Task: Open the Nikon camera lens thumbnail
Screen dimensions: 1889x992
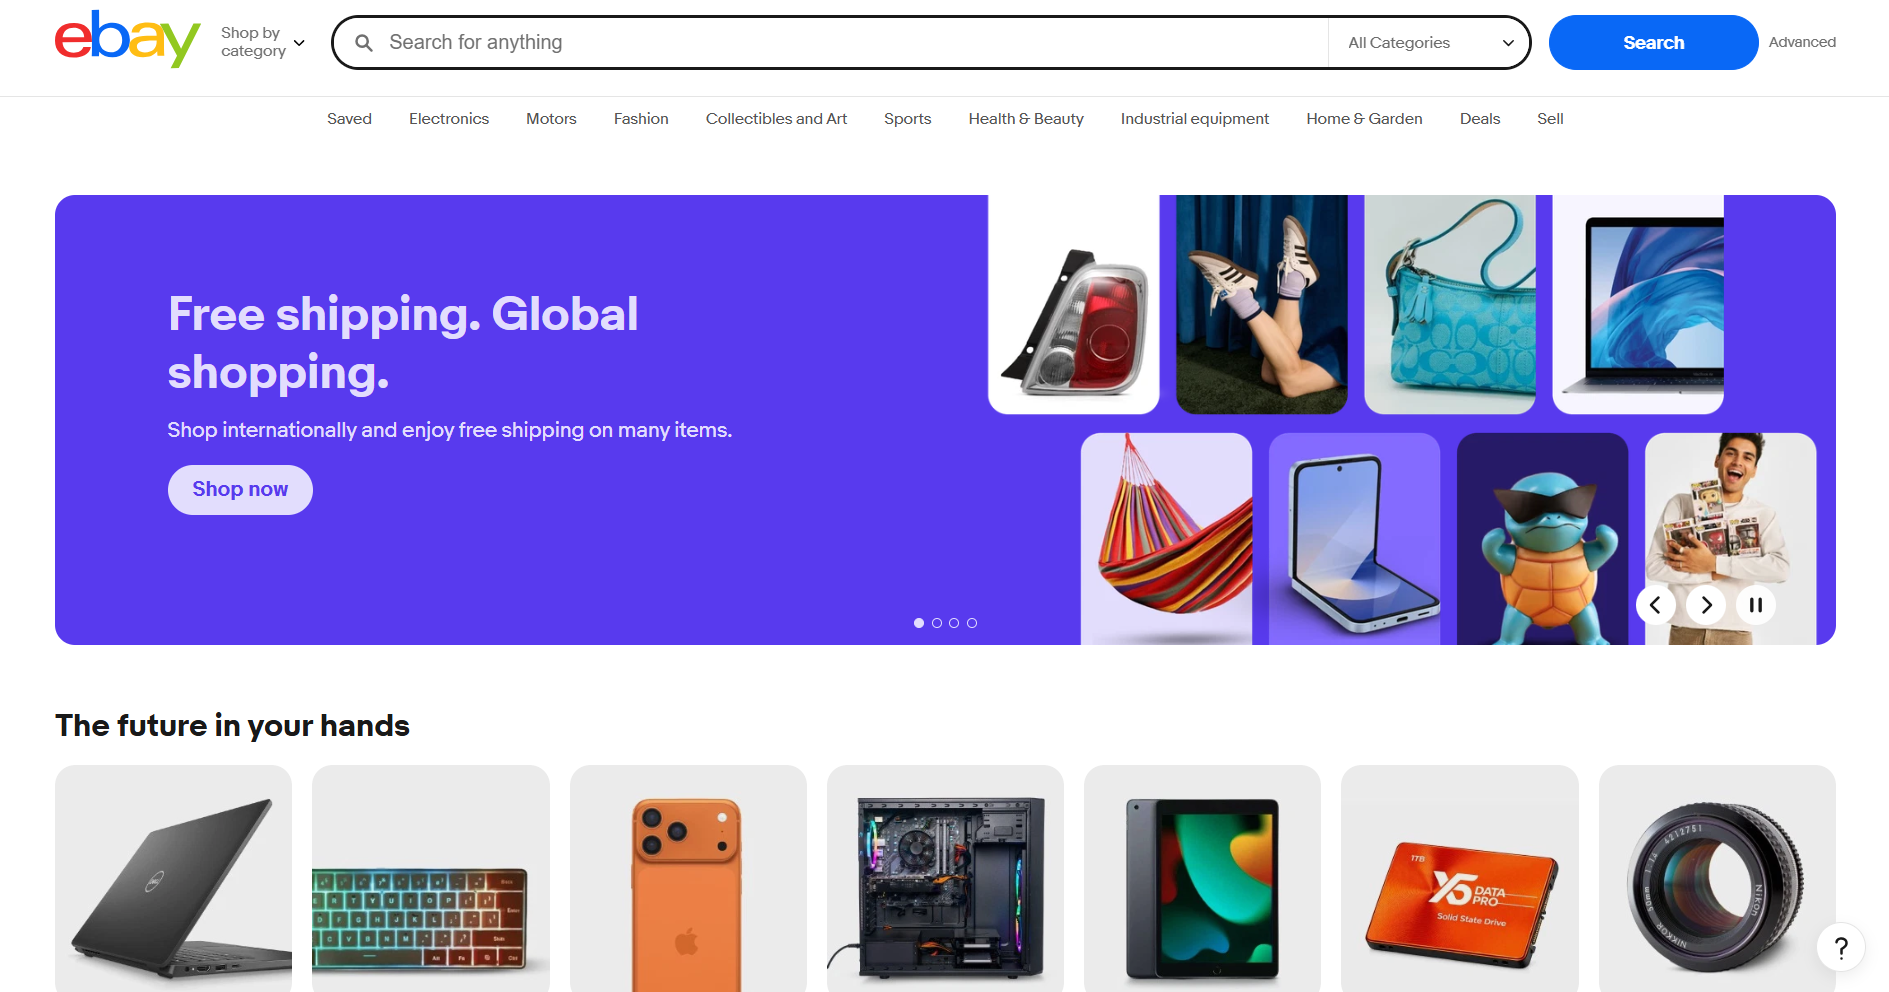Action: coord(1717,879)
